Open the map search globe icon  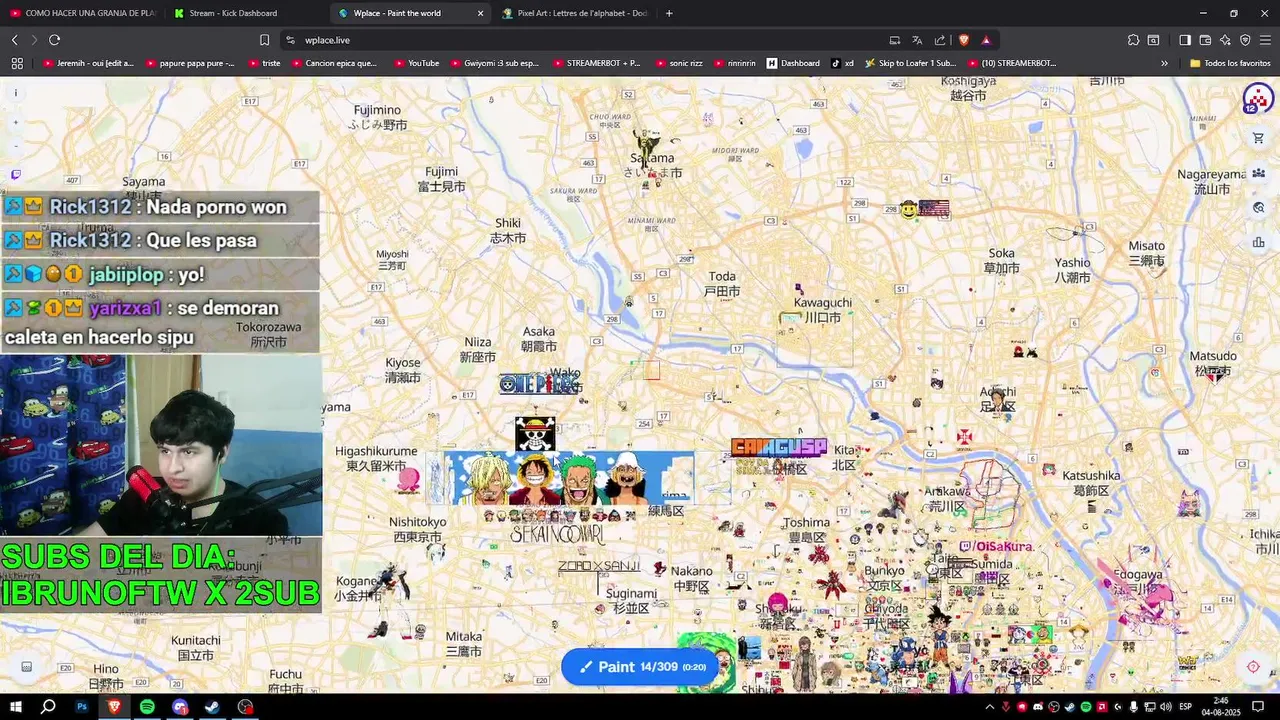1258,208
